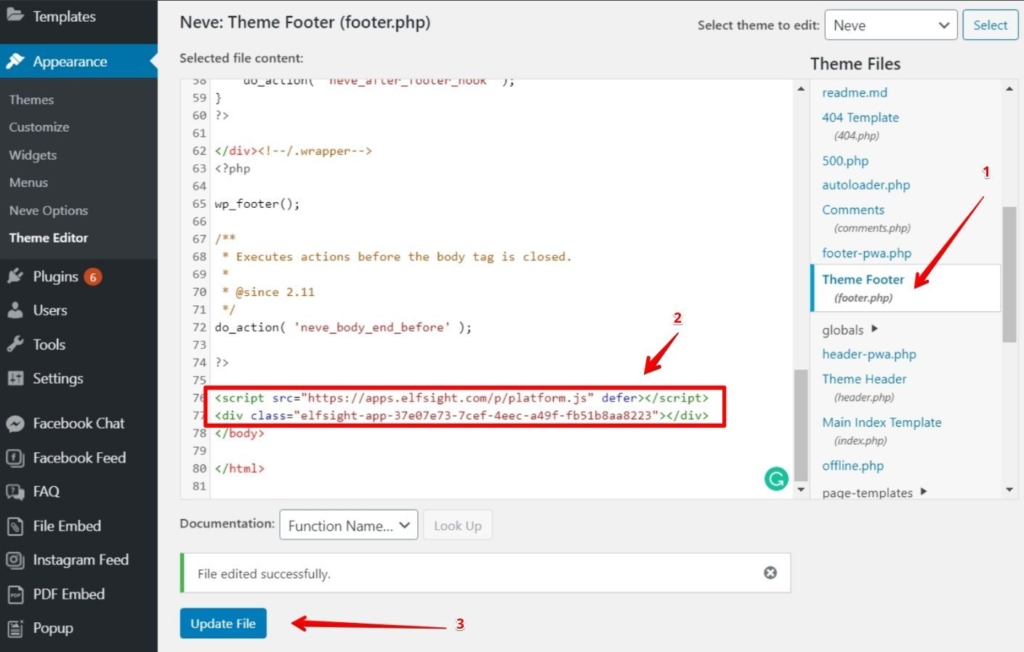Expand the globals folder arrow
Image resolution: width=1024 pixels, height=652 pixels.
coord(875,329)
